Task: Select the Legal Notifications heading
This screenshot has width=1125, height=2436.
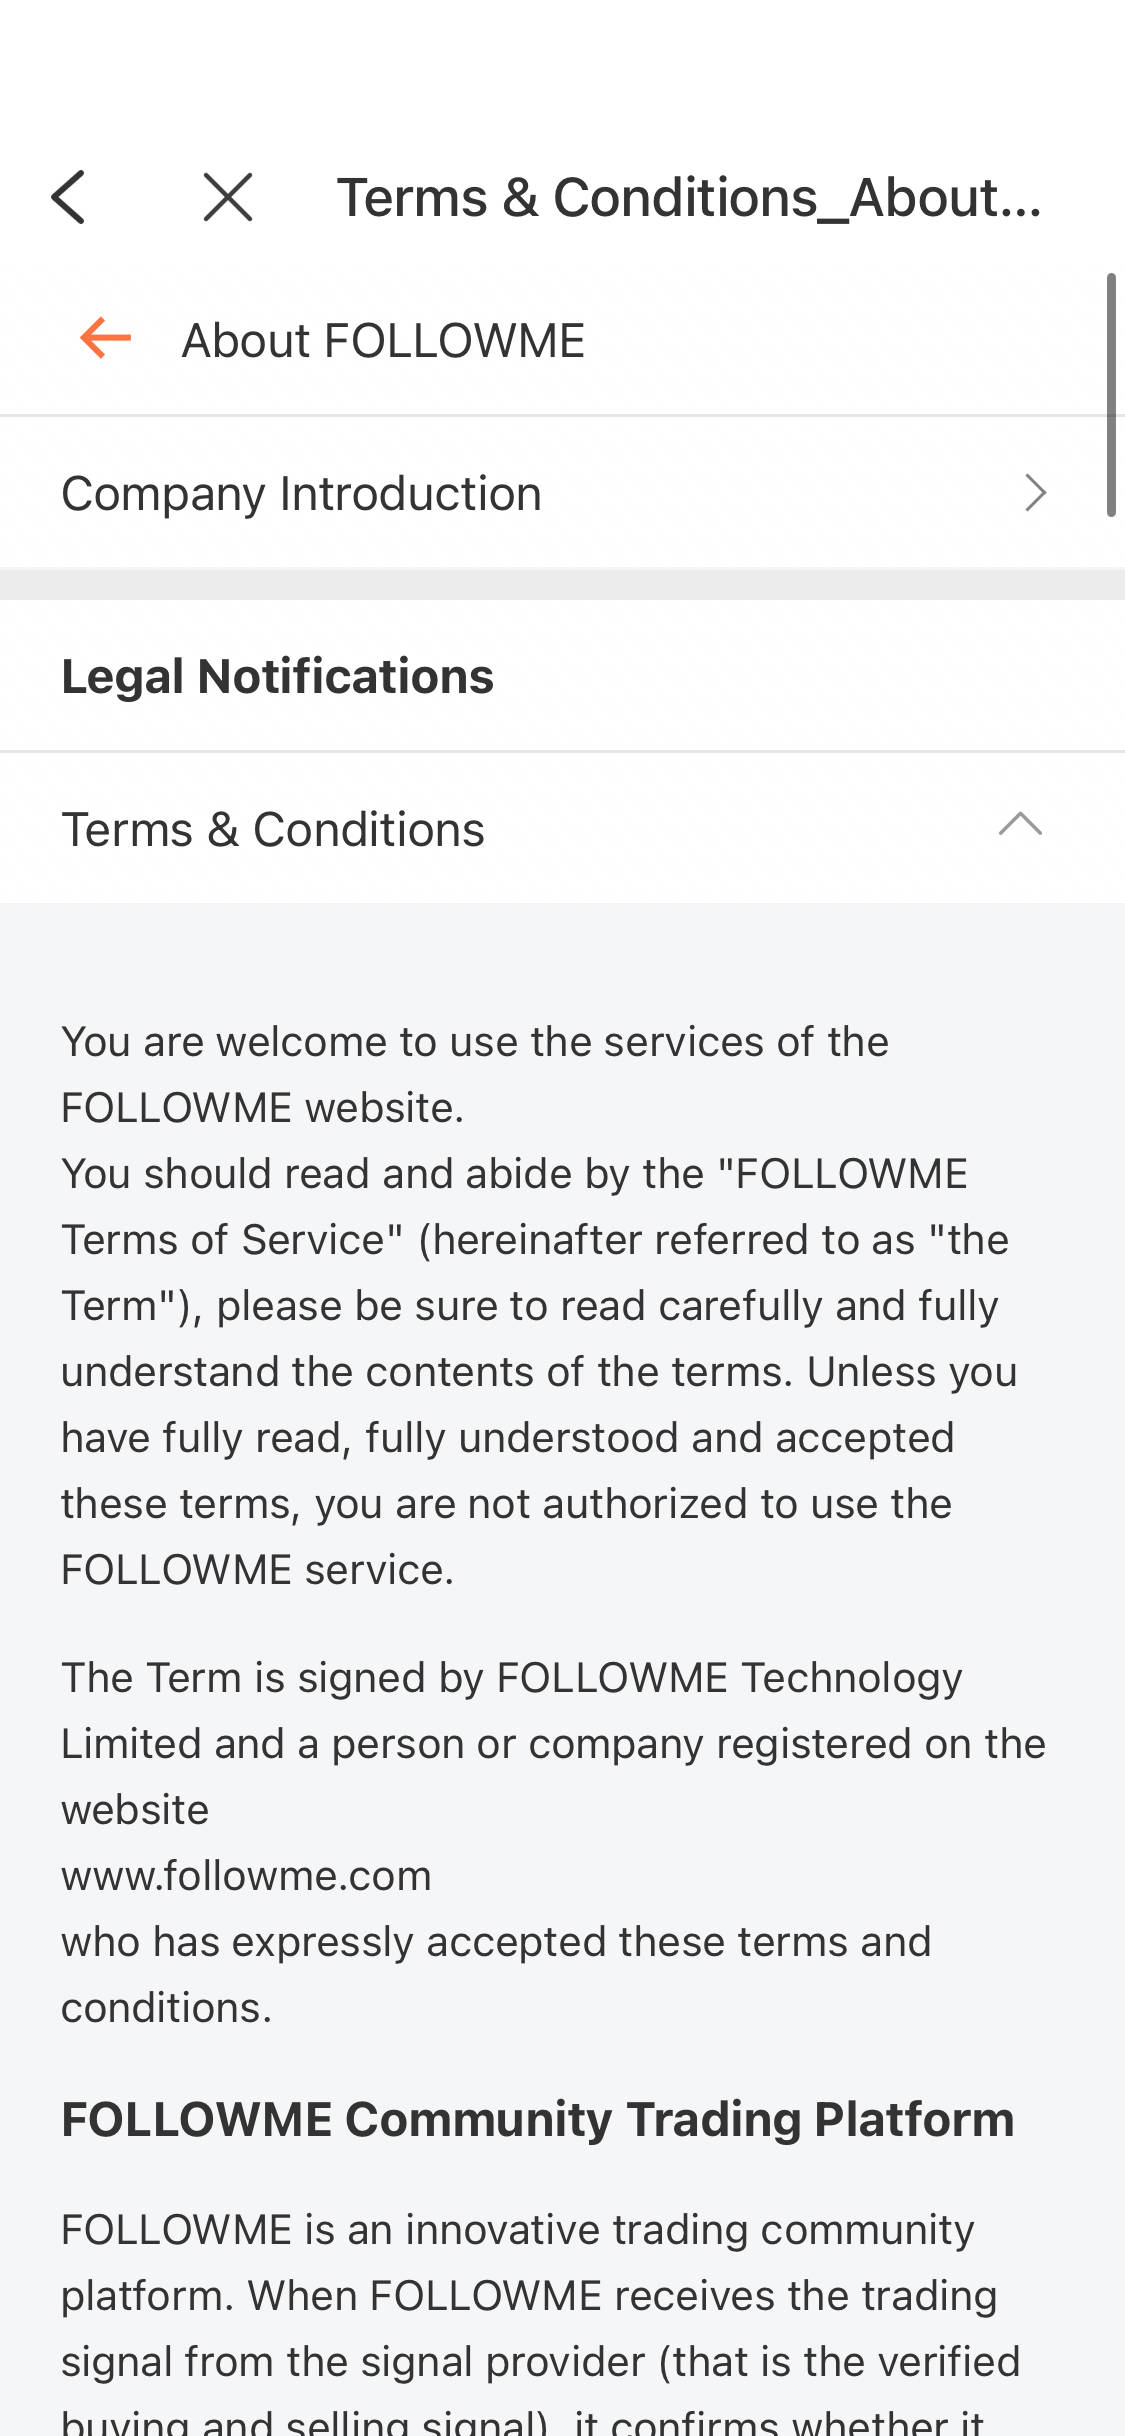Action: tap(278, 676)
